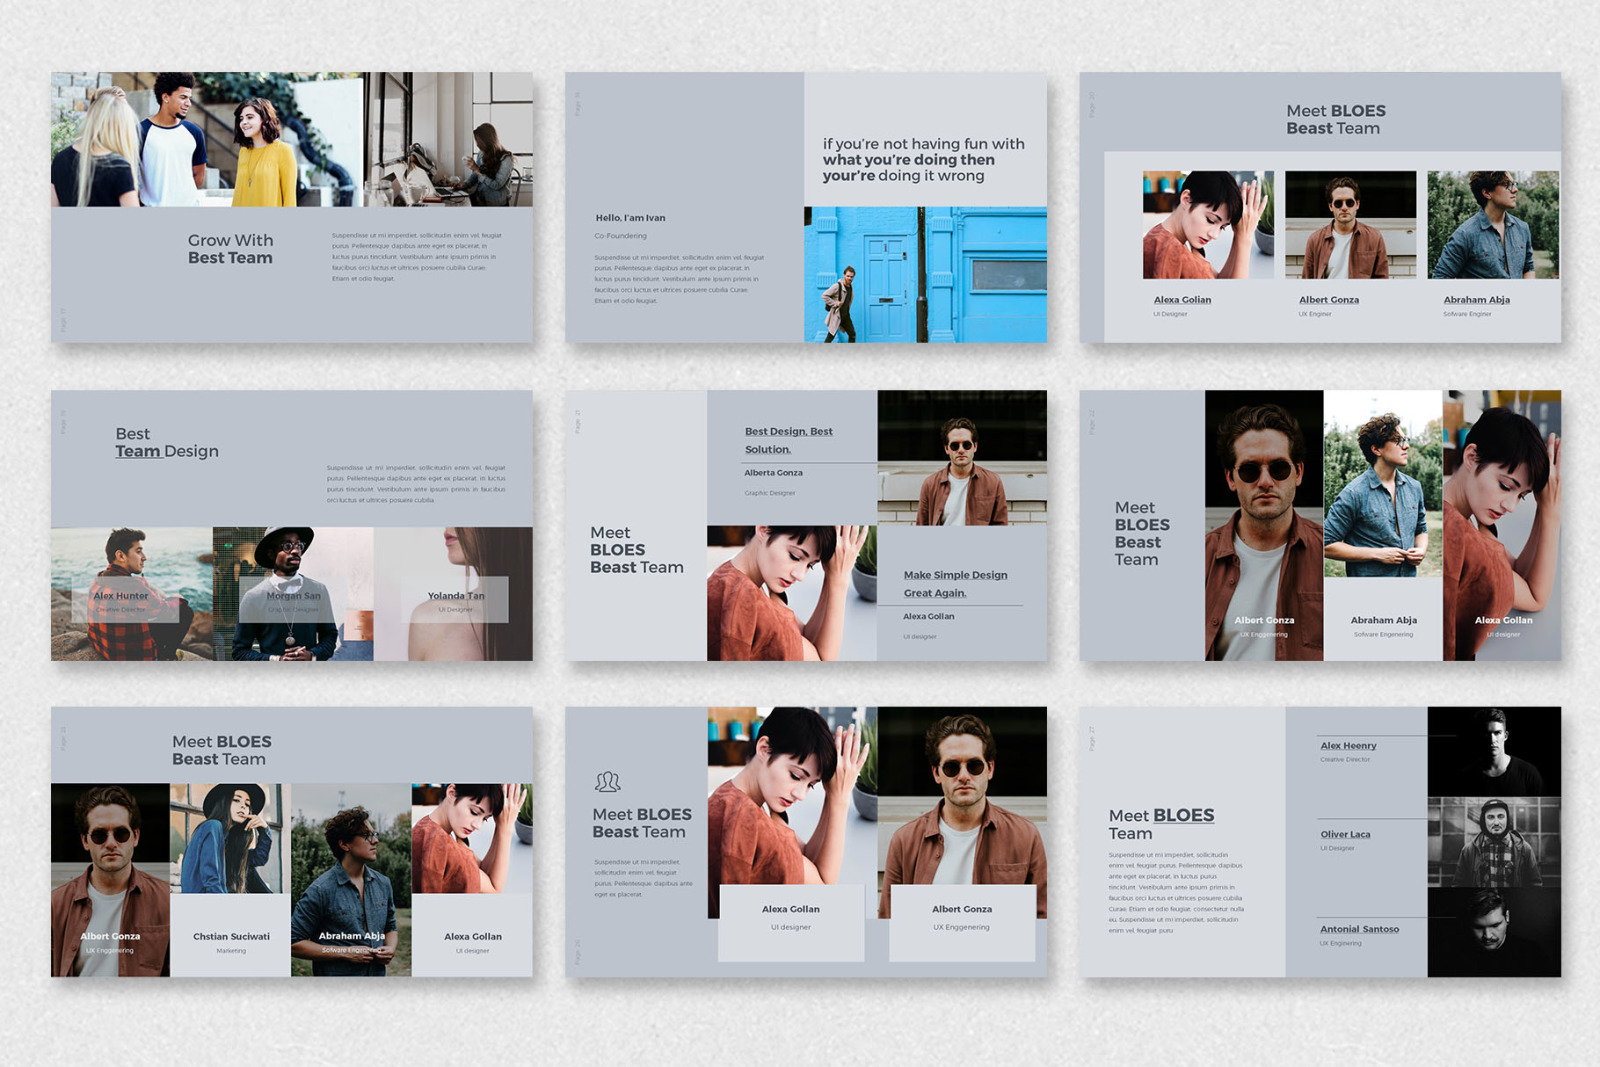The width and height of the screenshot is (1600, 1067).
Task: Click the Hello, I'am Ivan text
Action: [x=630, y=217]
